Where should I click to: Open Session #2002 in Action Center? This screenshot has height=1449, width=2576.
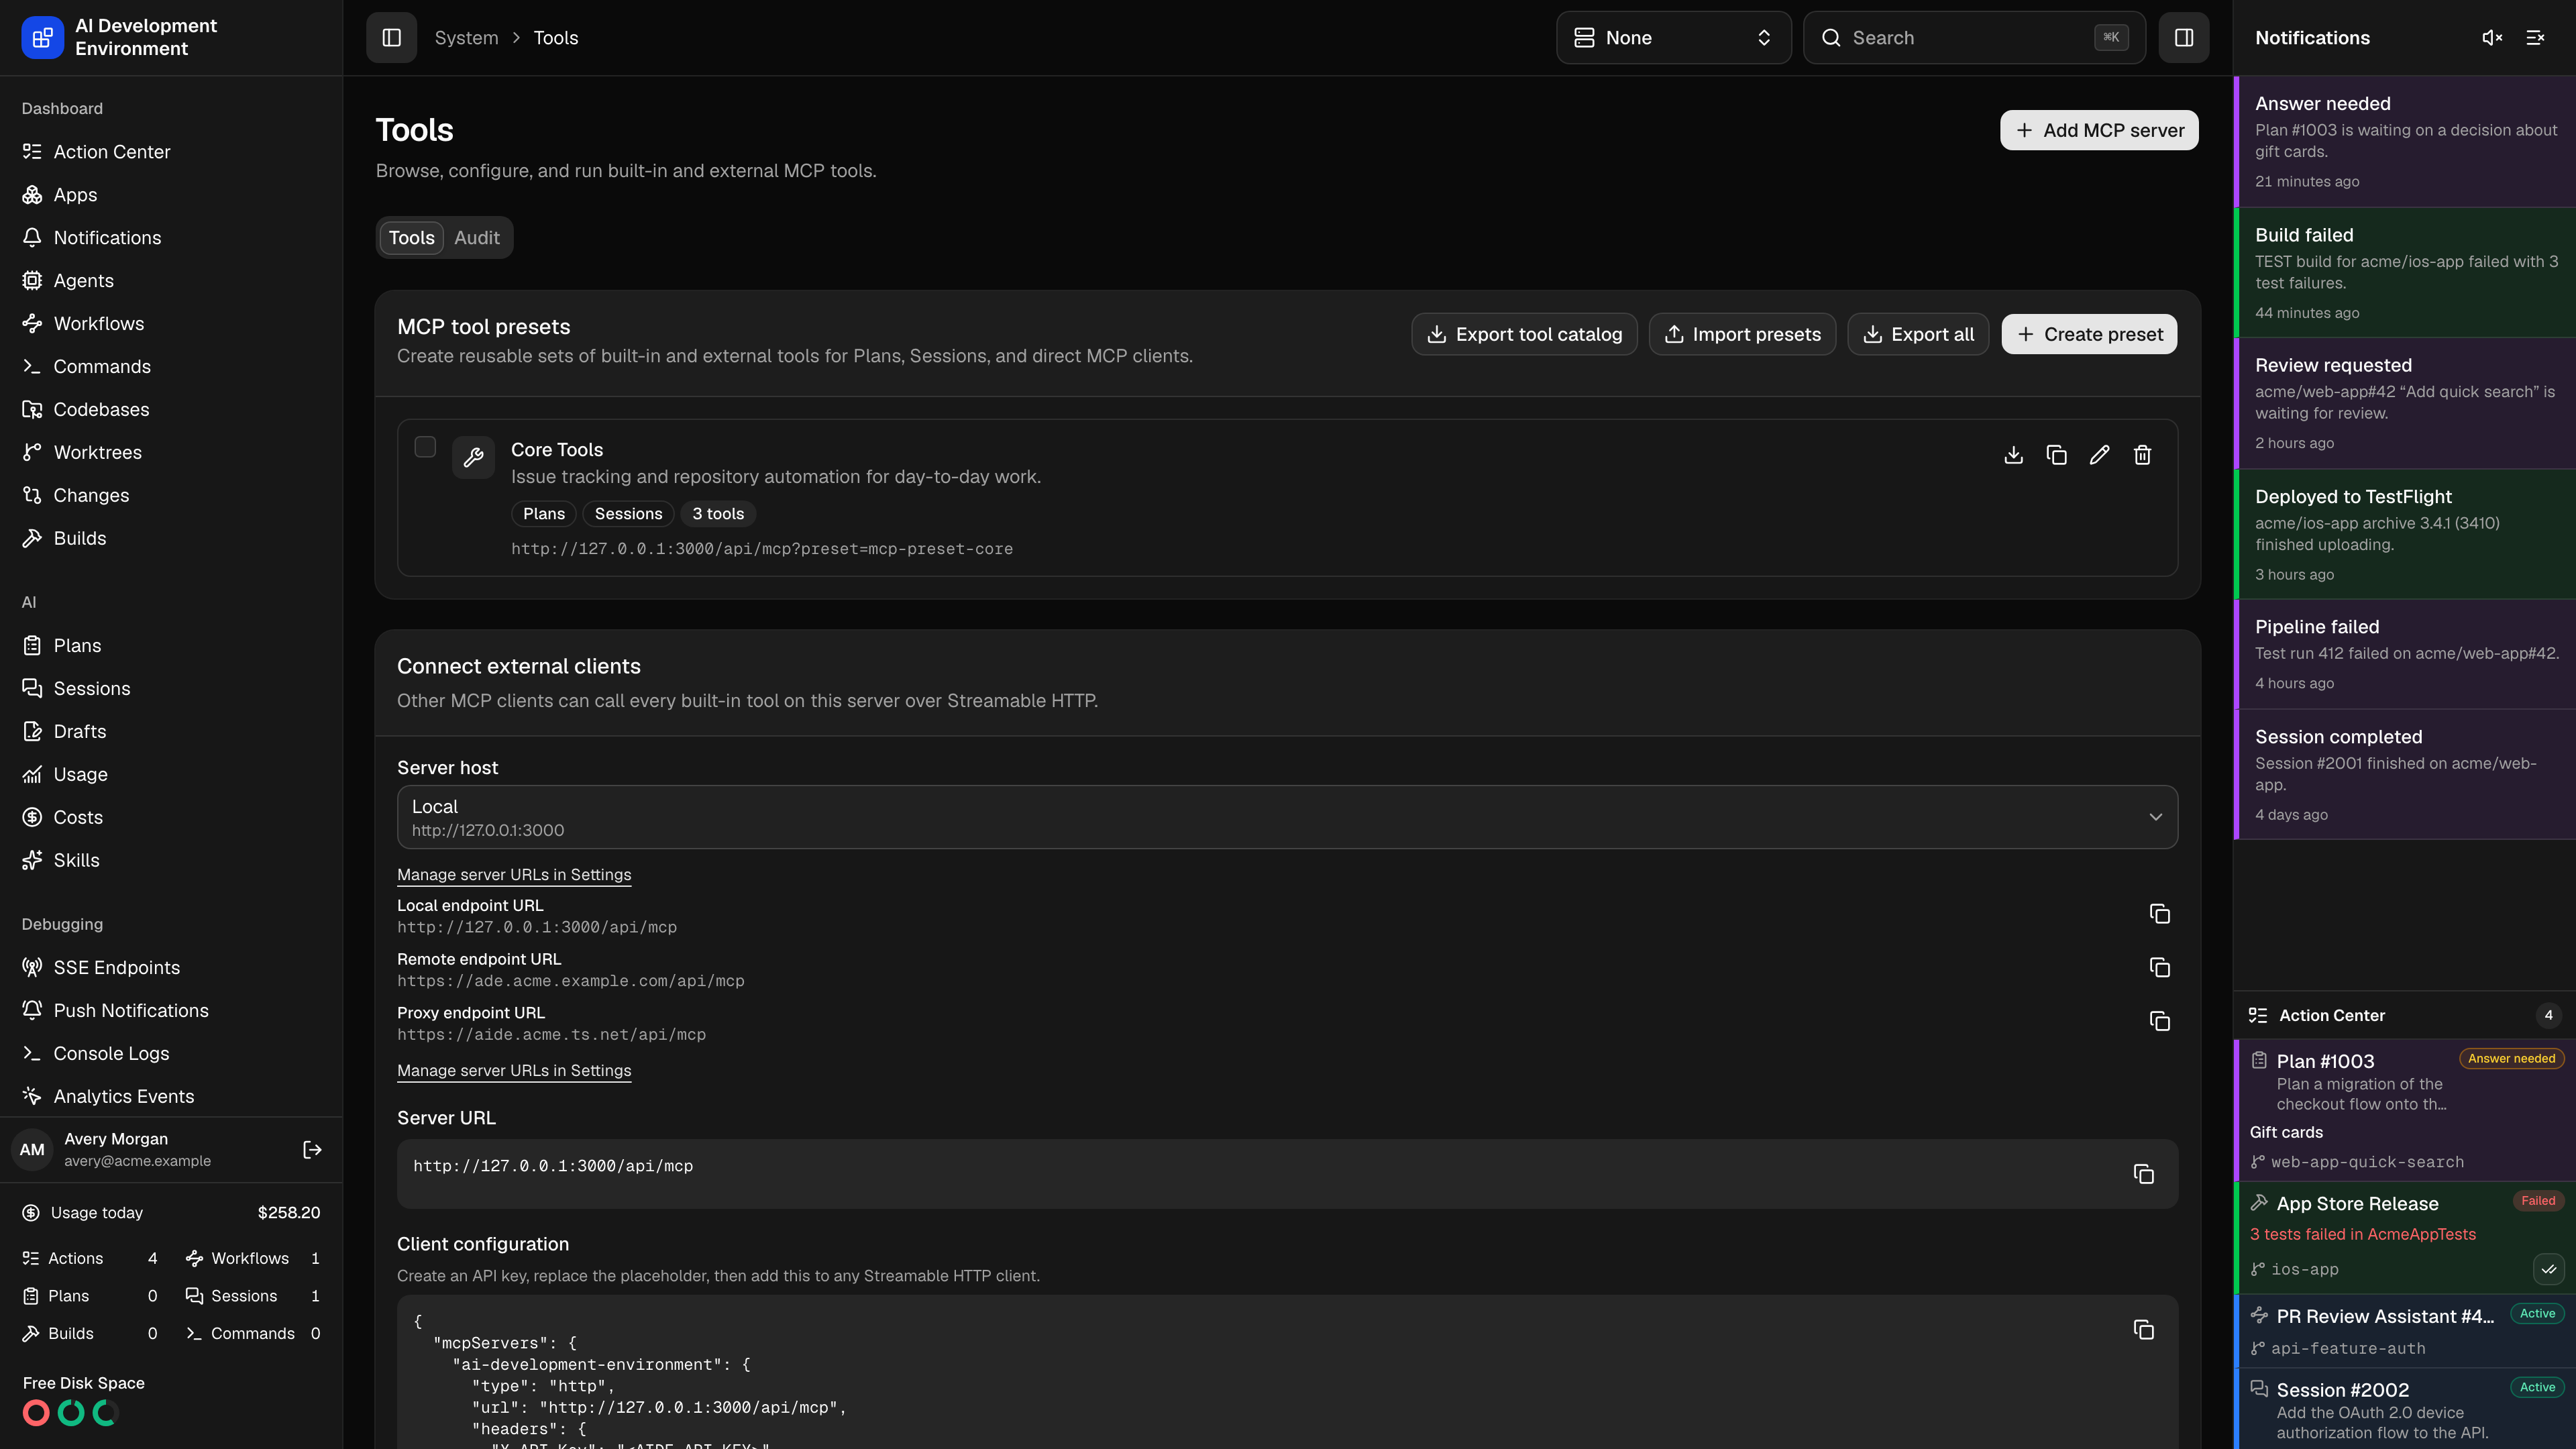[x=2404, y=1409]
